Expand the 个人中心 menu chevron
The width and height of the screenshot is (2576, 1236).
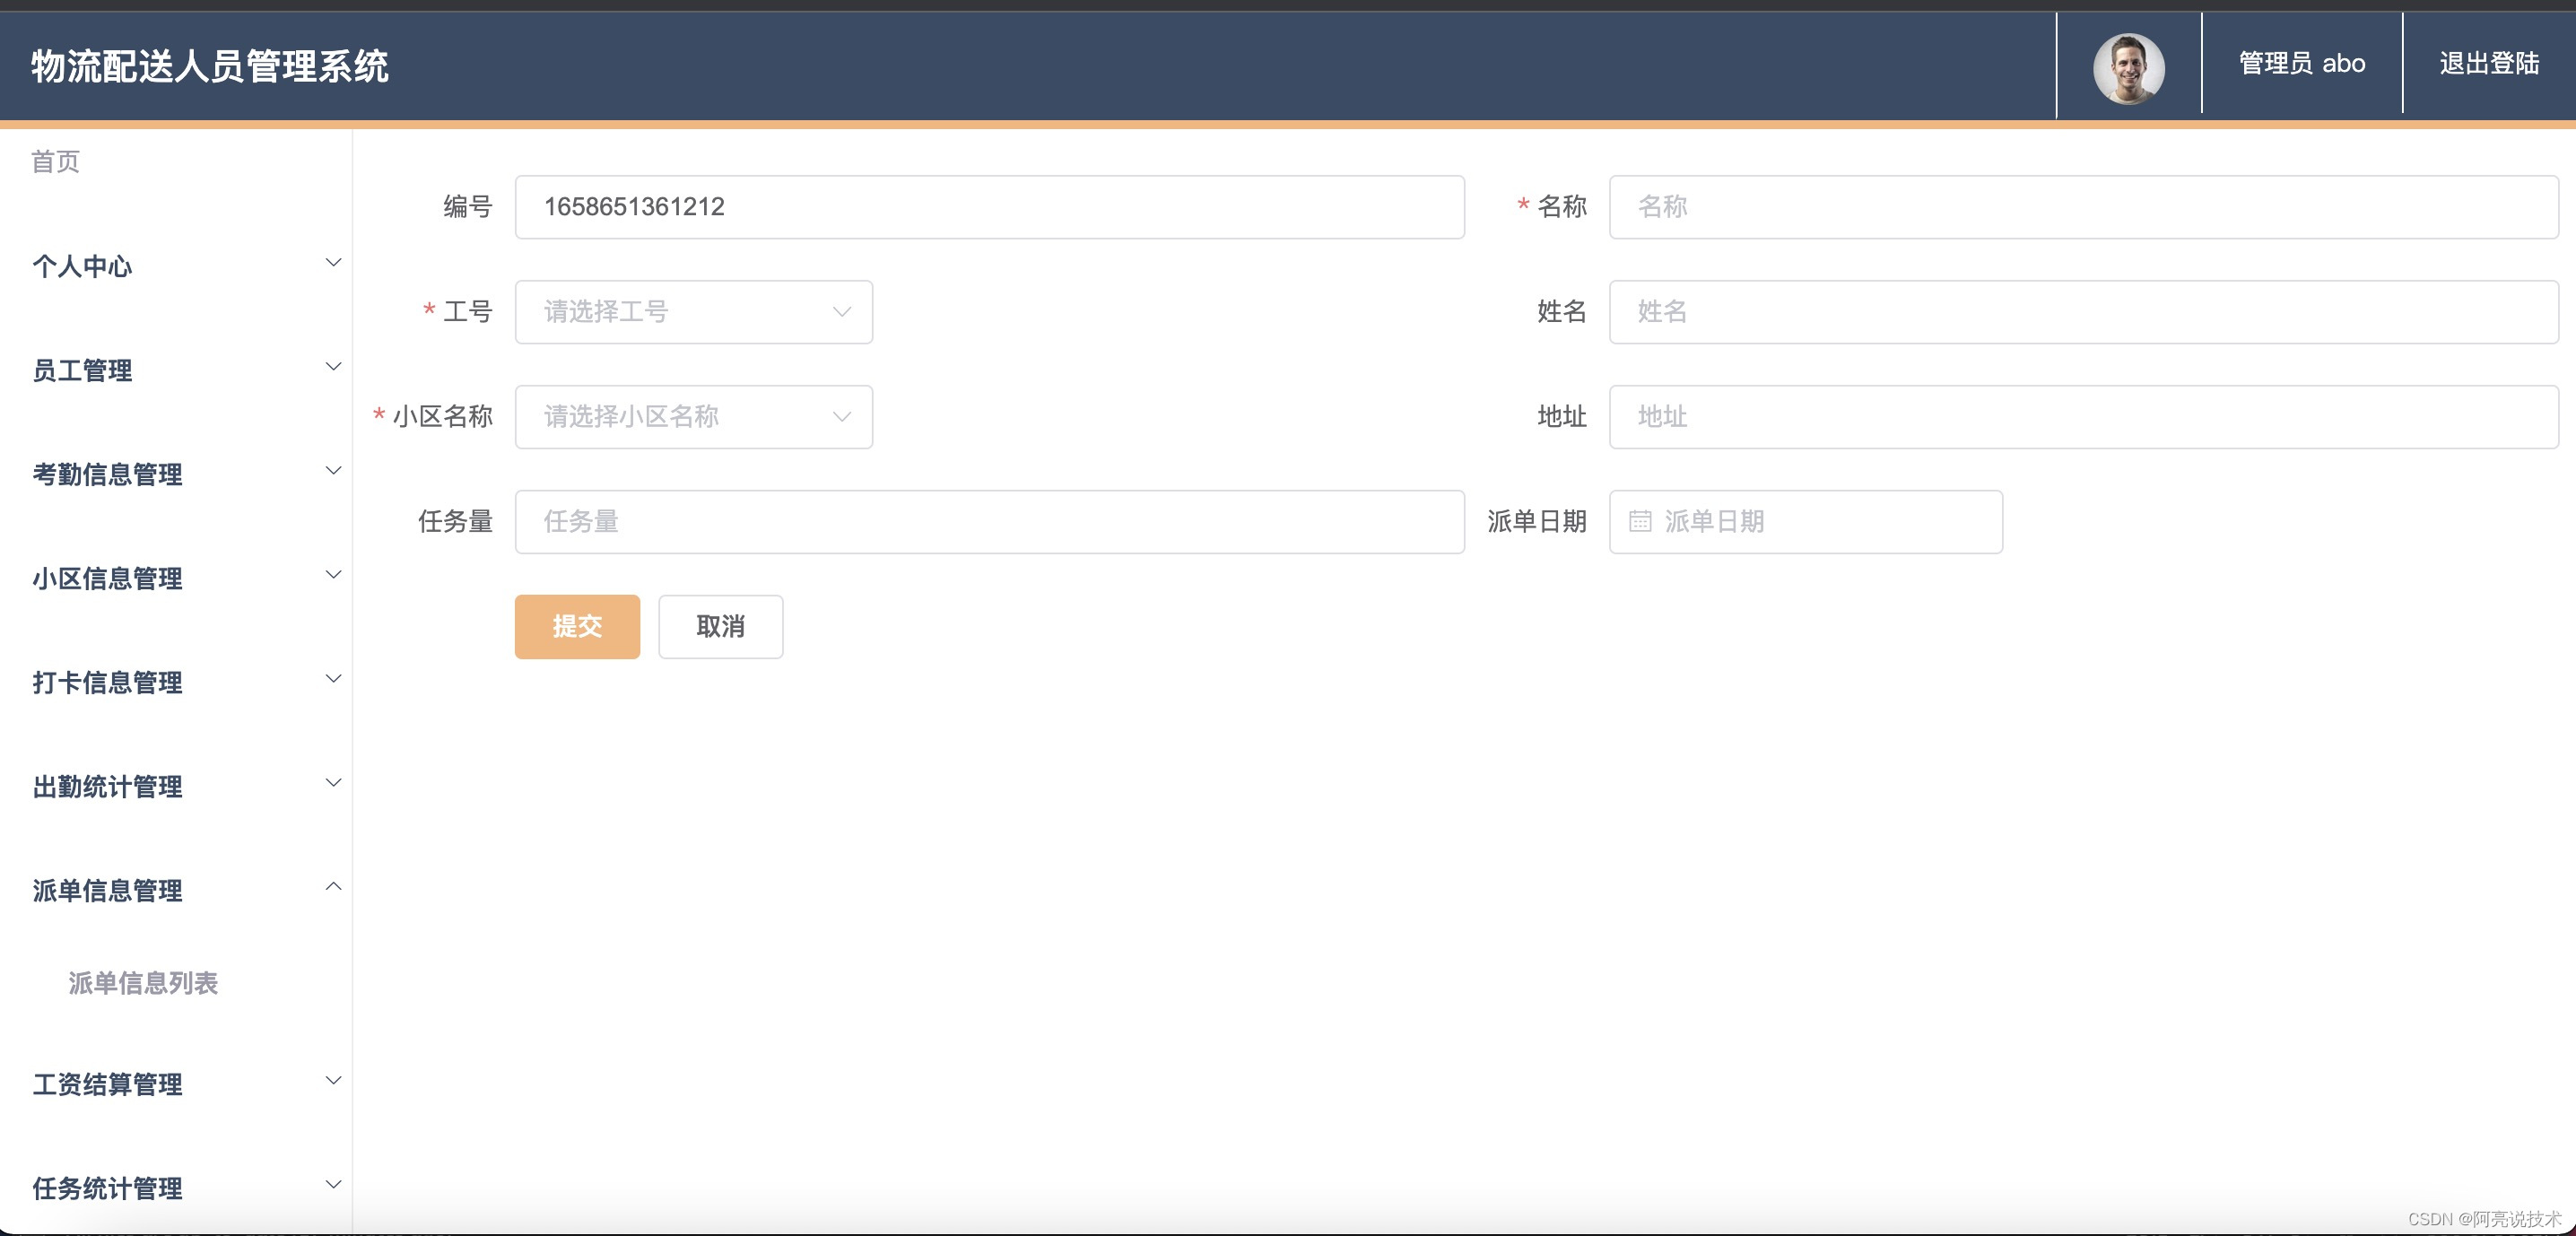[334, 263]
